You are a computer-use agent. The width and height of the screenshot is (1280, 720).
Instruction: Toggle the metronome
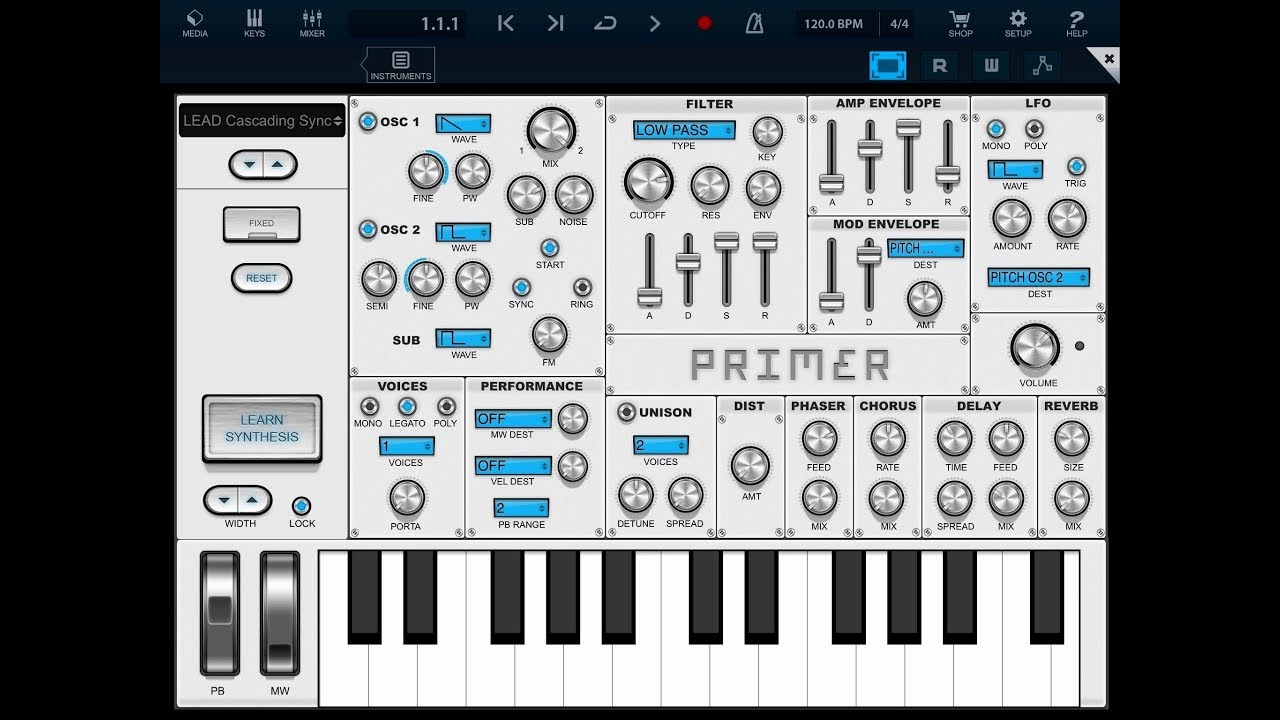tap(754, 23)
